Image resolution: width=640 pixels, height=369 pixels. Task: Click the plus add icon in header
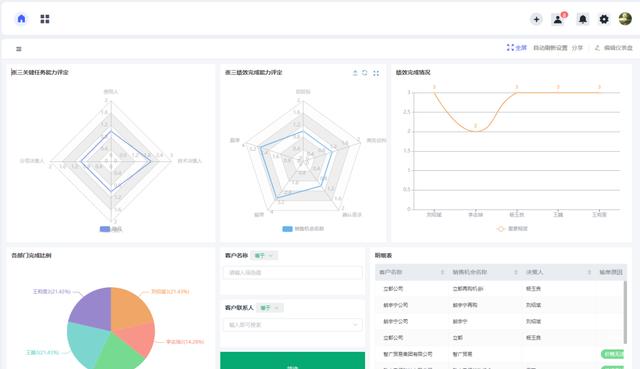click(x=536, y=19)
